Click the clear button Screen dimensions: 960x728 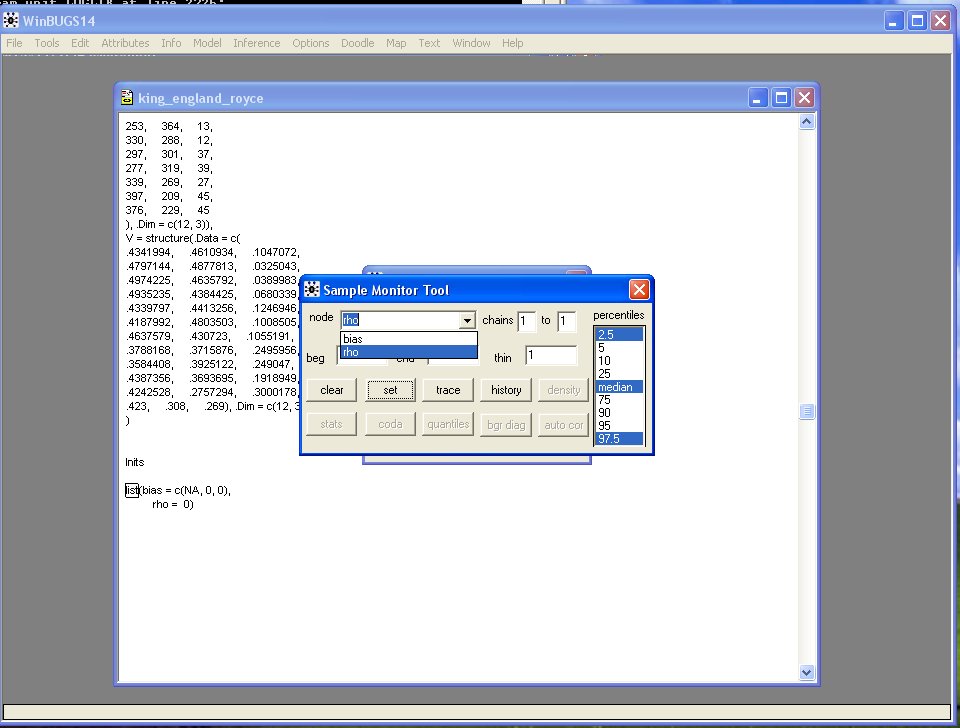coord(332,390)
